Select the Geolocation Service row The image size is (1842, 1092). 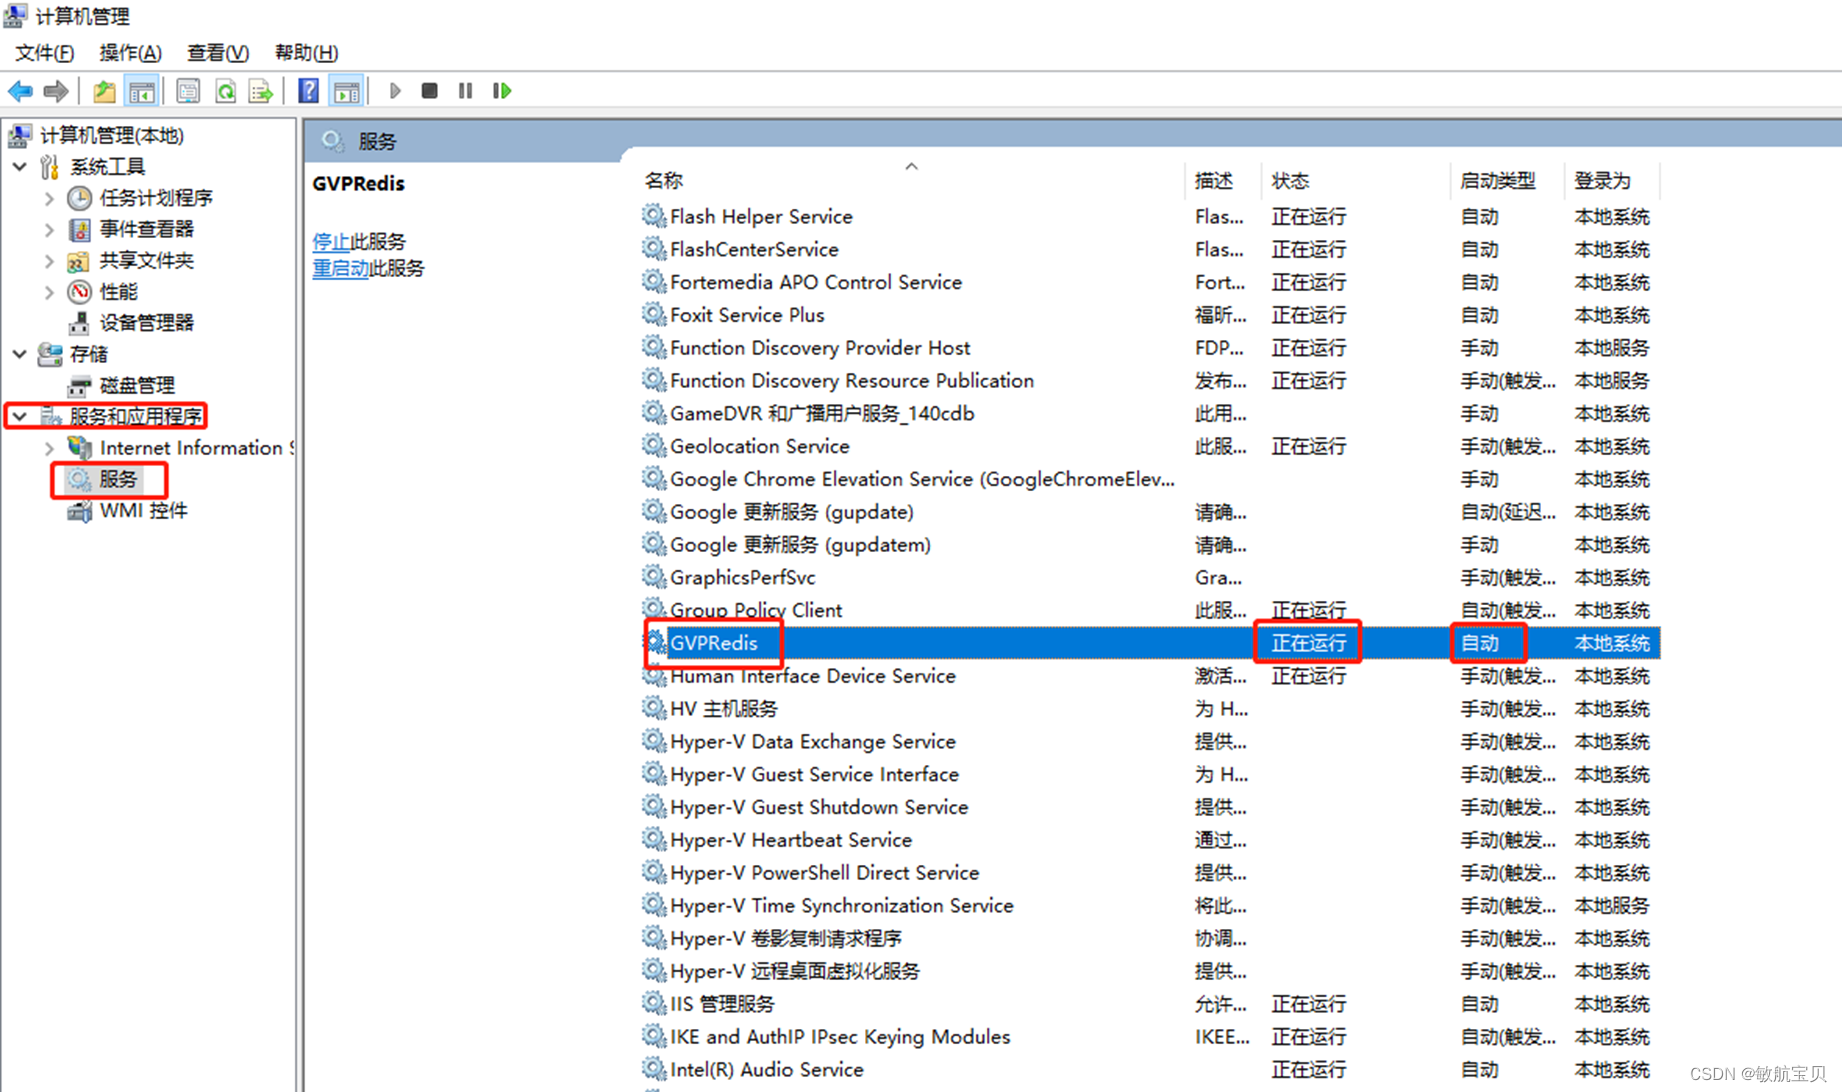[x=1150, y=446]
